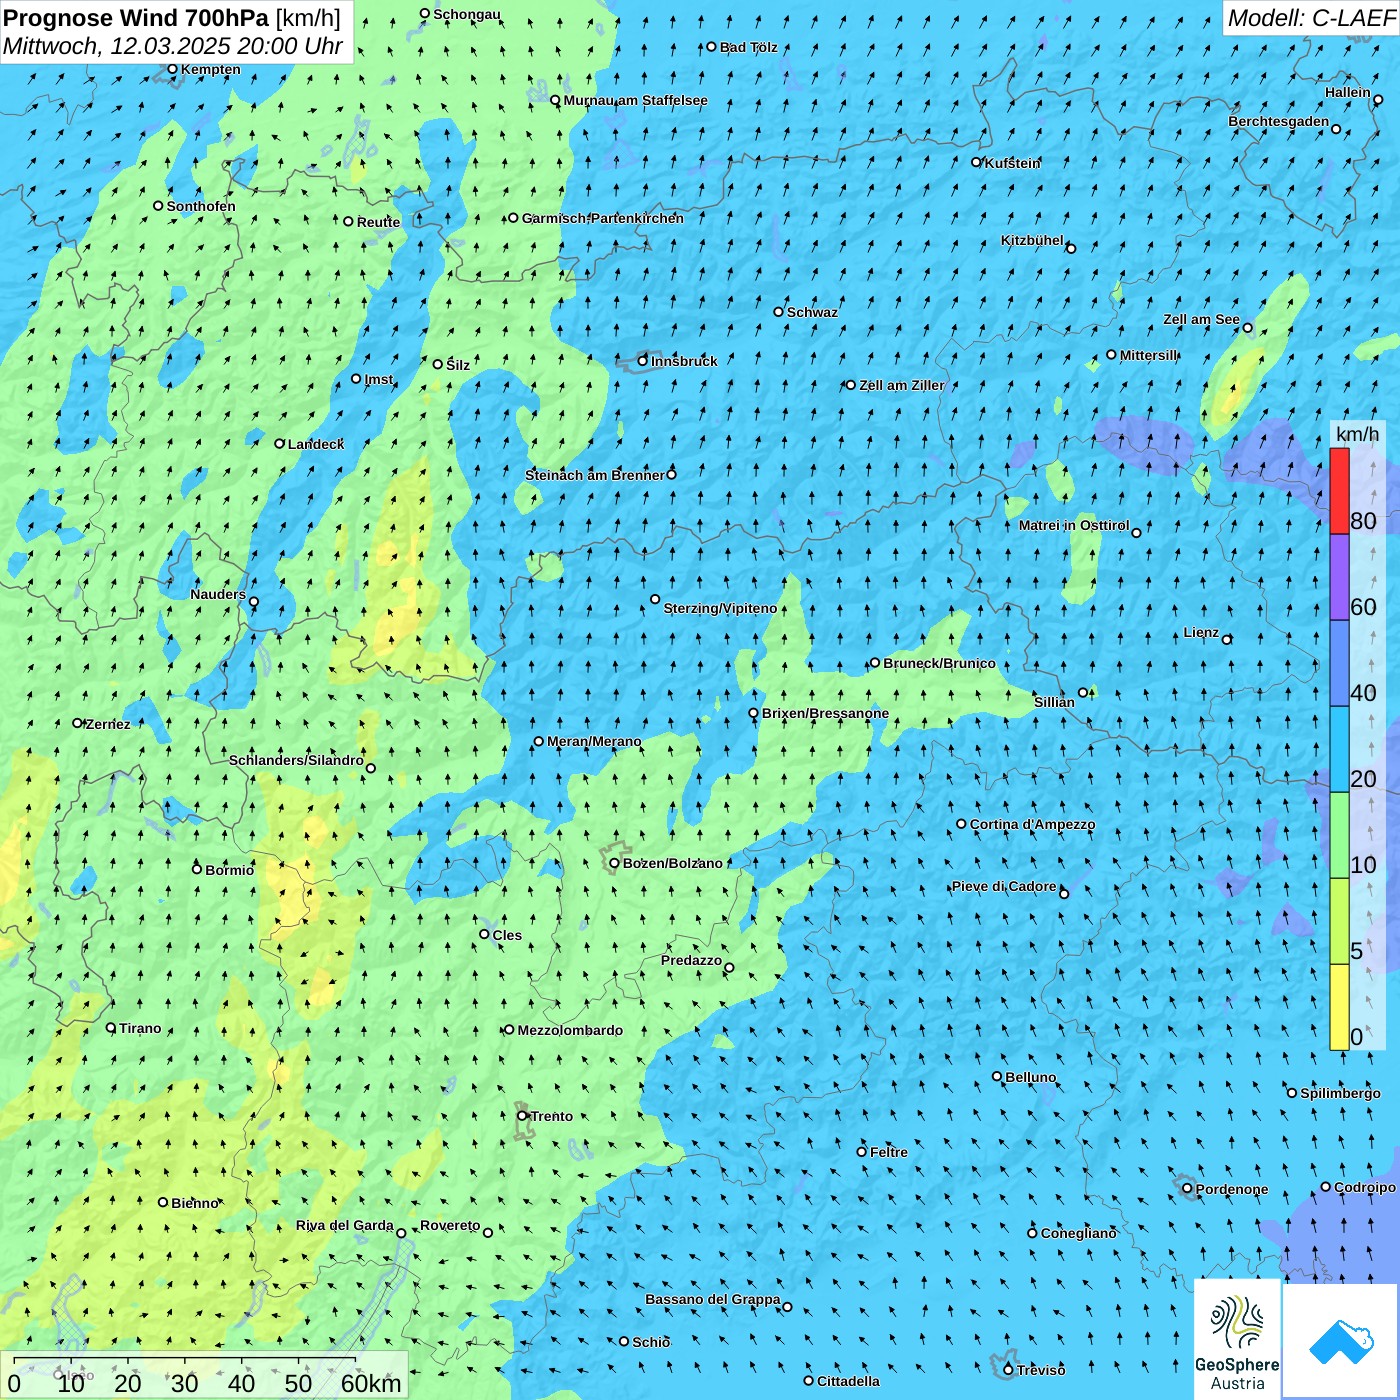Click the date 'Mittwoch, 12.03.2025 20:00 Uhr'

tap(173, 46)
